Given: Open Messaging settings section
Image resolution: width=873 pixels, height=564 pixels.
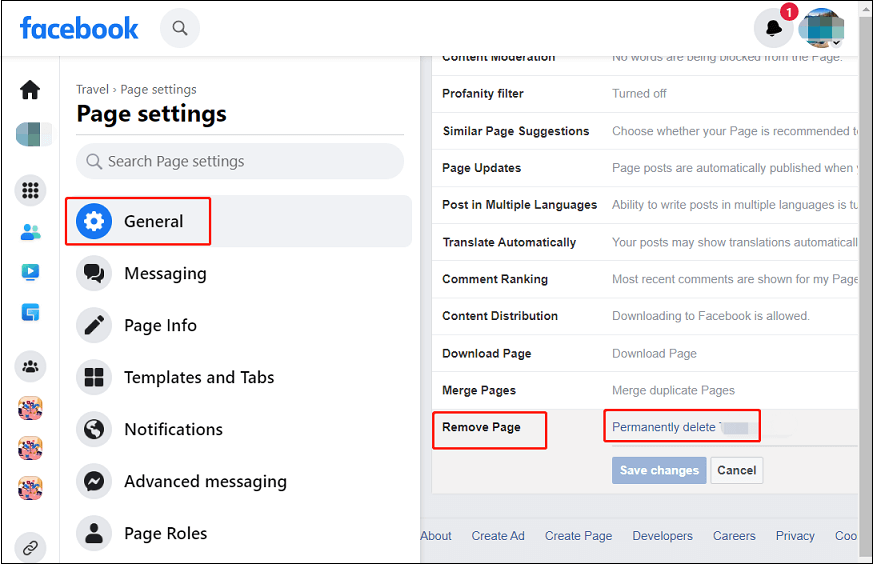Looking at the screenshot, I should [x=165, y=273].
